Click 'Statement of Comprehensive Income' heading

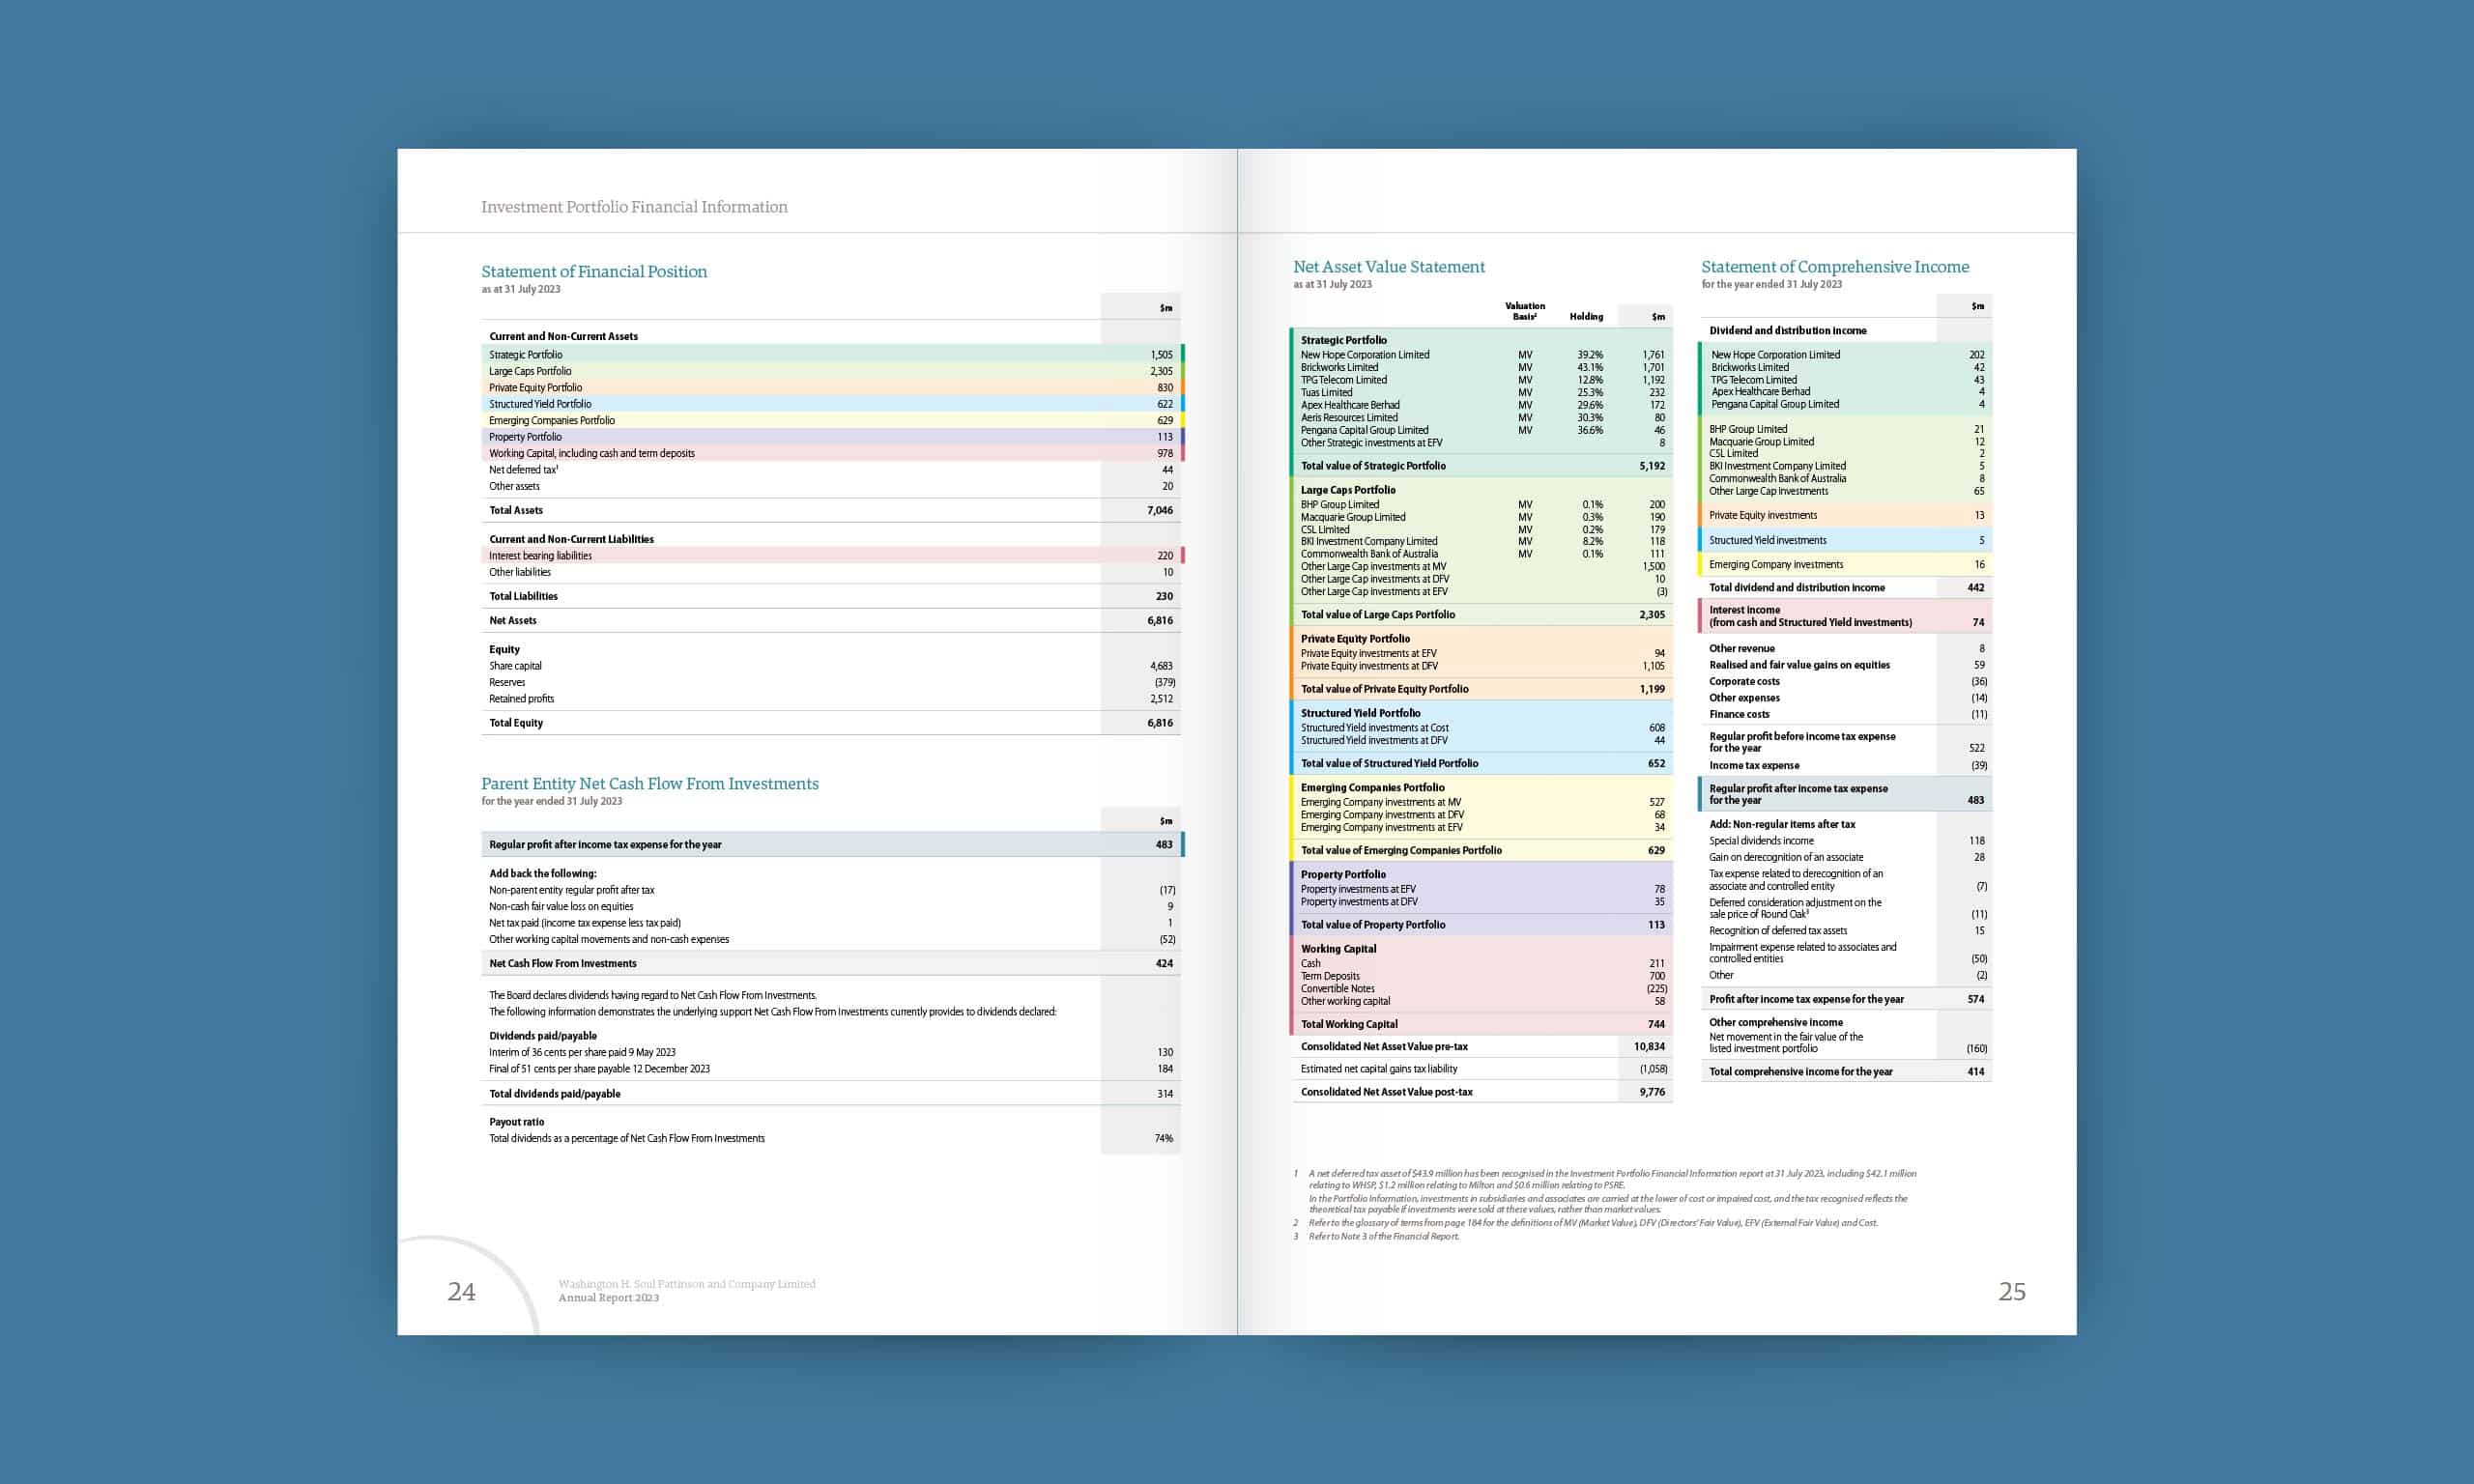point(1835,266)
